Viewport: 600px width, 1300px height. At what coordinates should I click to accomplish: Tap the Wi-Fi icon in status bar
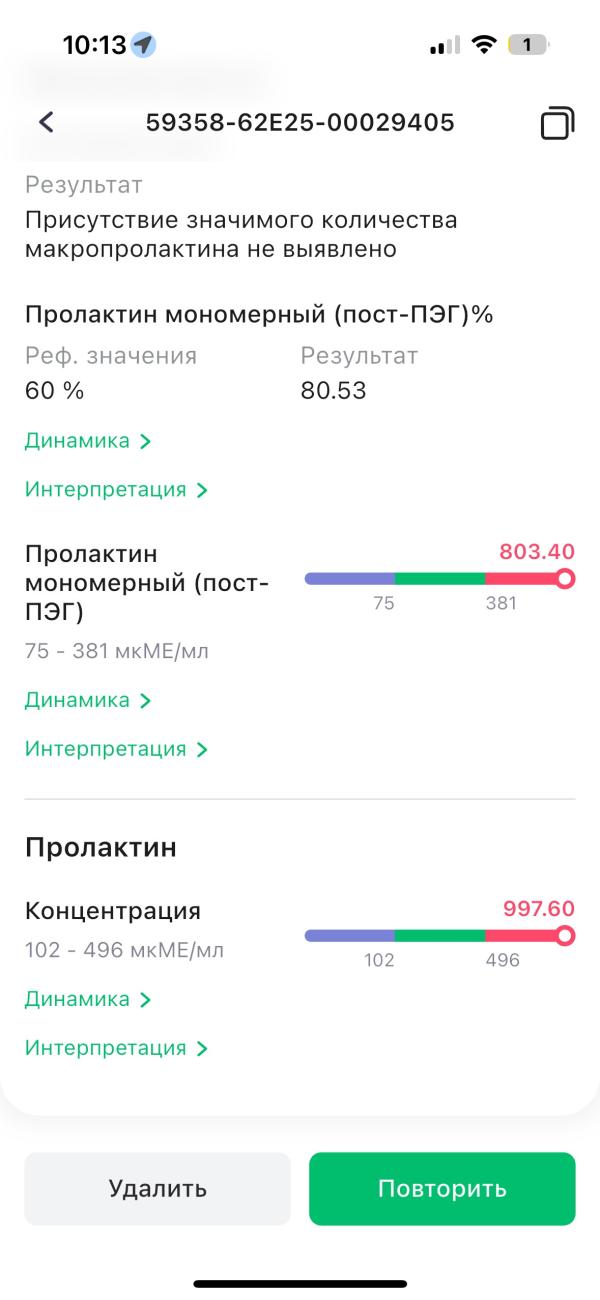(x=485, y=45)
